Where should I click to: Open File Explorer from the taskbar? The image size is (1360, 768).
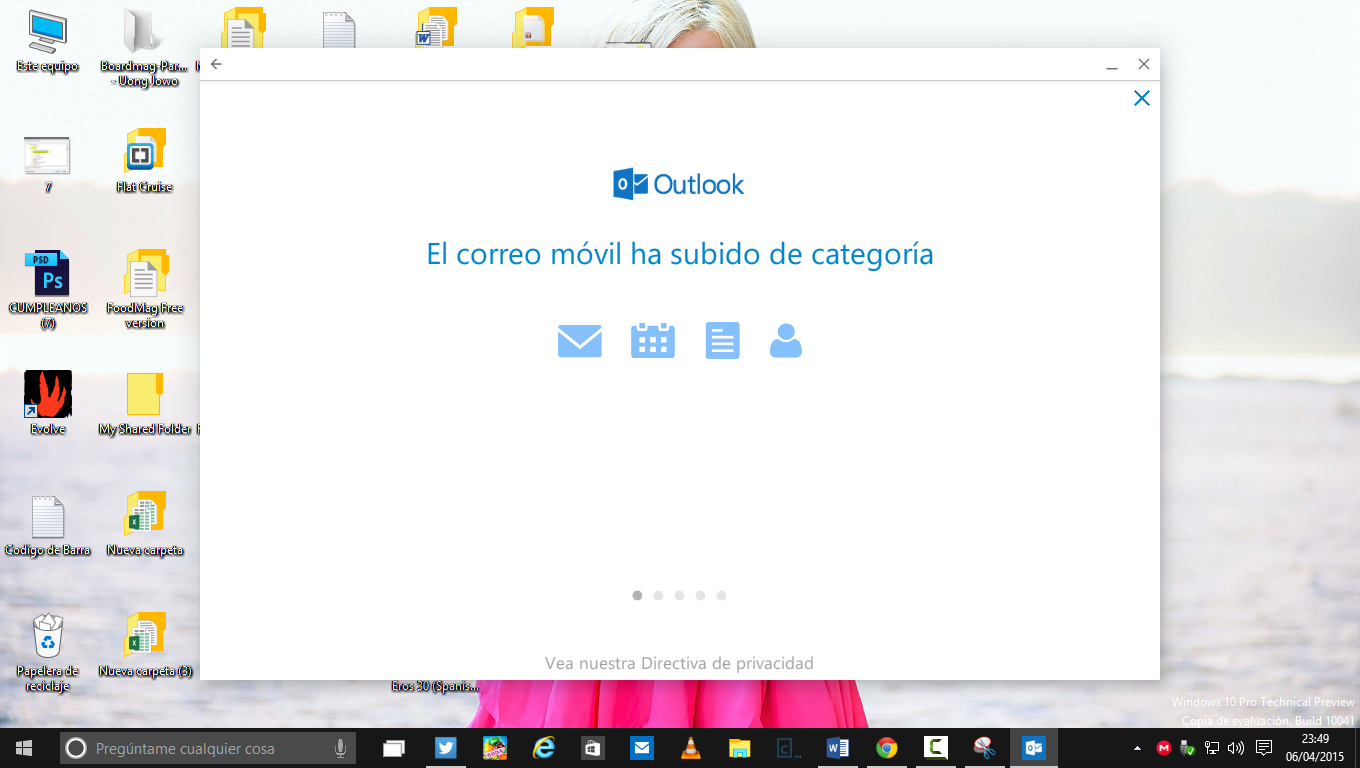(x=739, y=748)
